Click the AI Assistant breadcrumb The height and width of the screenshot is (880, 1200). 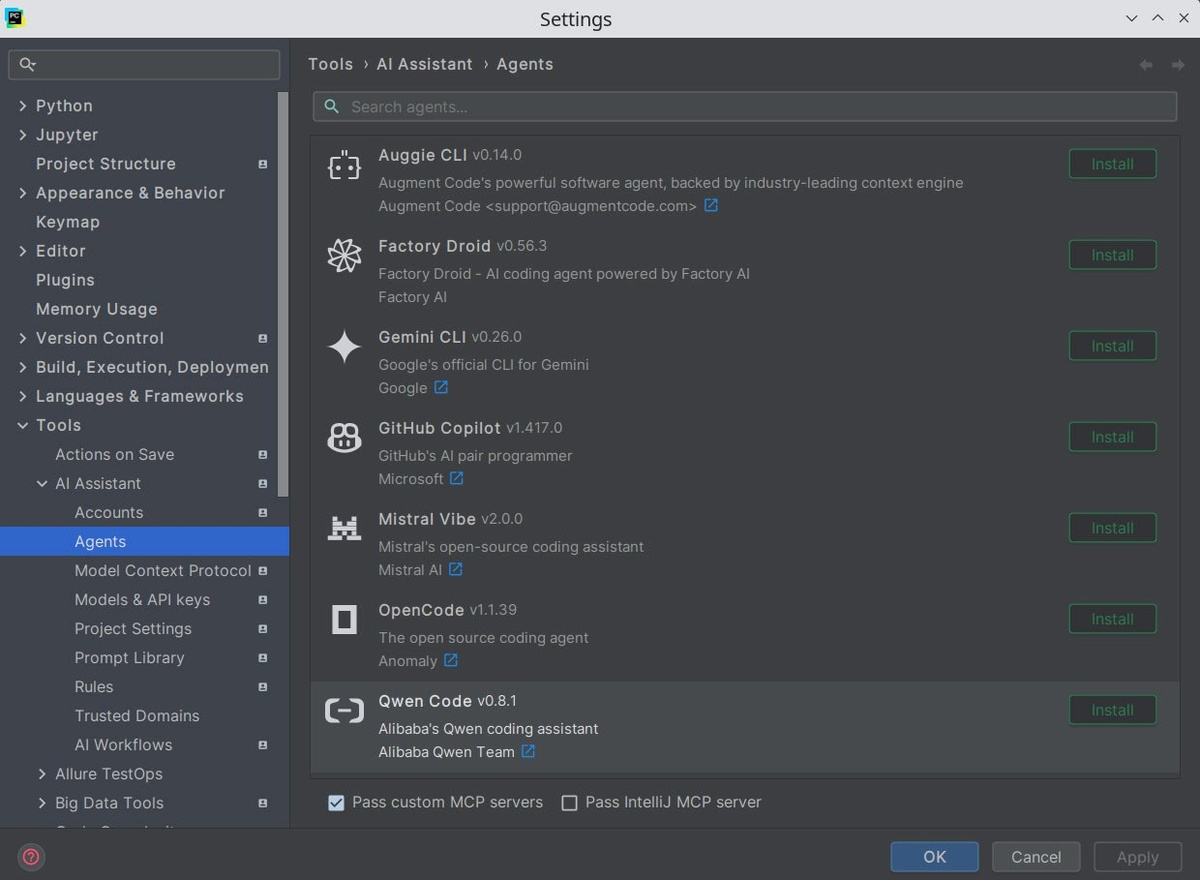tap(424, 64)
